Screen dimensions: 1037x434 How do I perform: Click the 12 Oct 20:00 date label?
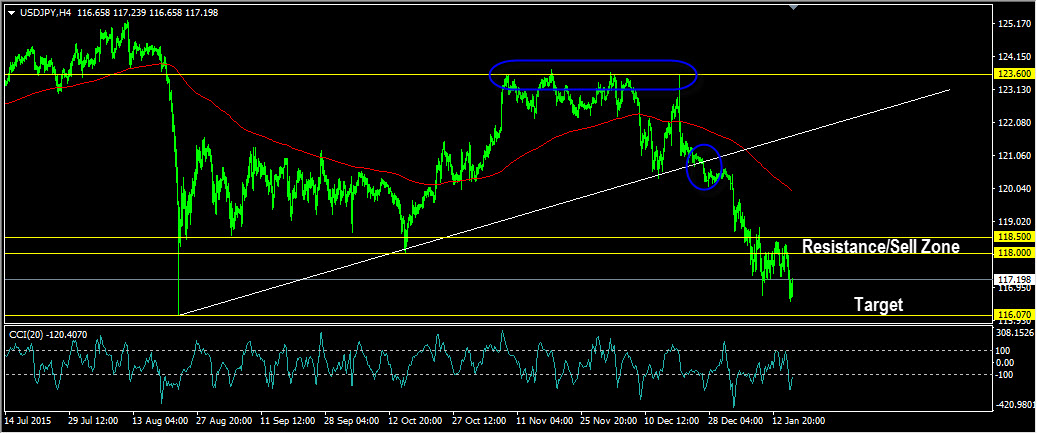click(x=417, y=421)
